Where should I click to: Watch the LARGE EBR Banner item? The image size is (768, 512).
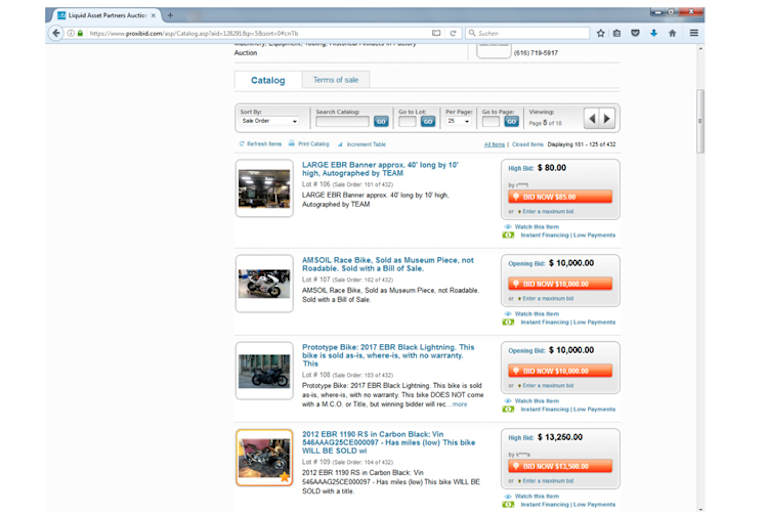537,227
